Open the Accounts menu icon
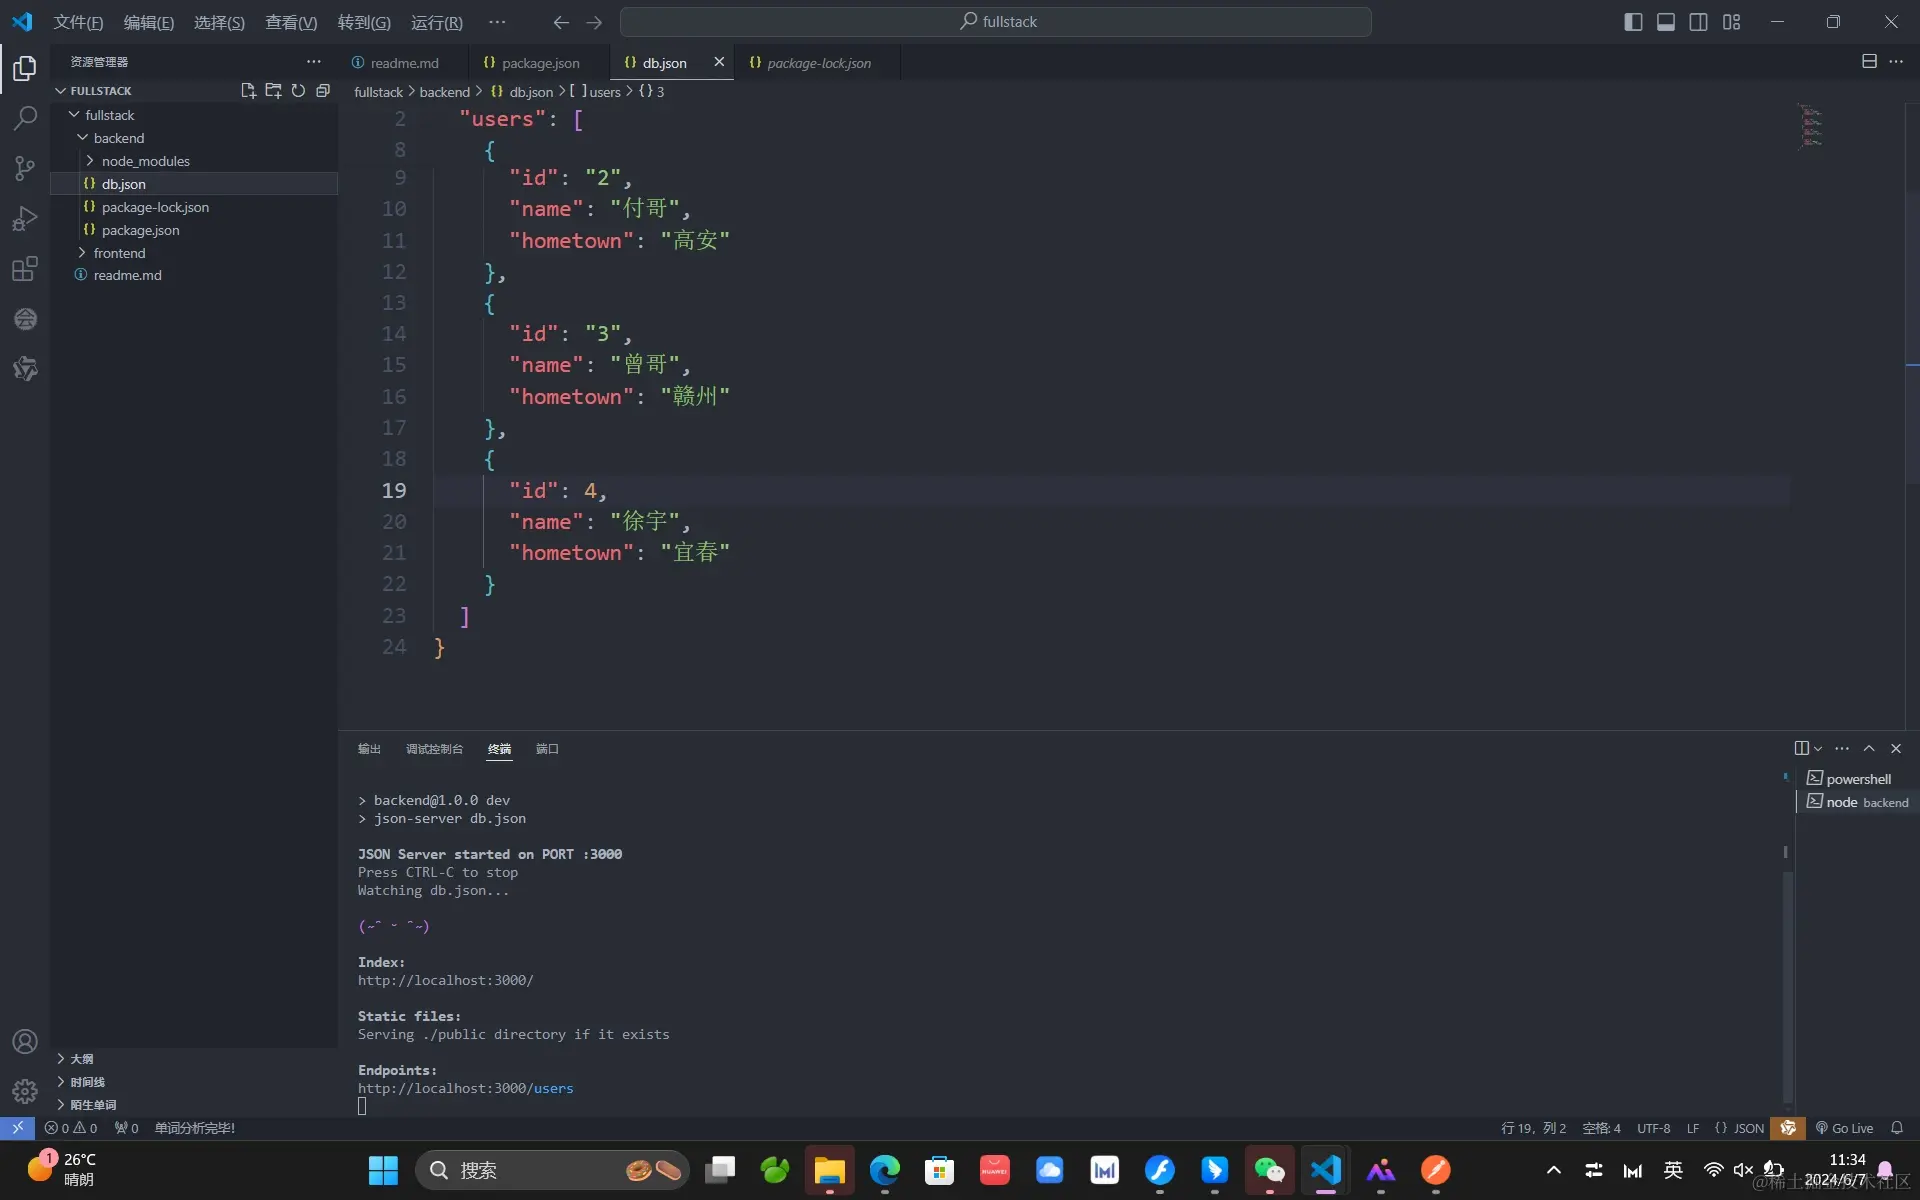 click(x=25, y=1041)
